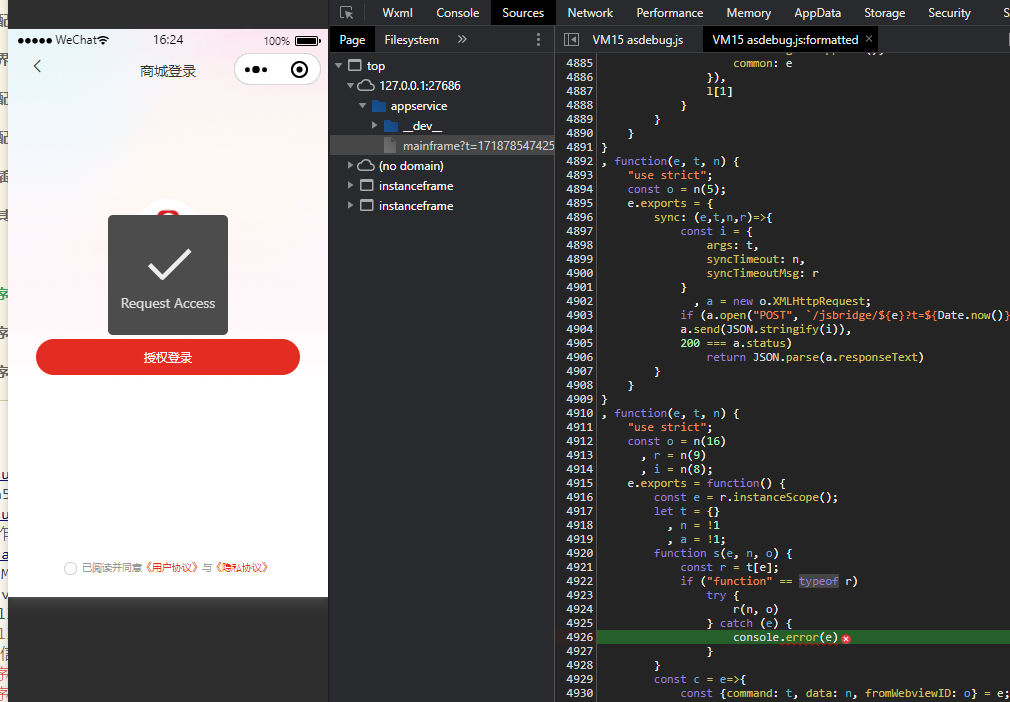Click the Request Access toast checkmark
Viewport: 1010px width, 702px height.
pos(170,264)
